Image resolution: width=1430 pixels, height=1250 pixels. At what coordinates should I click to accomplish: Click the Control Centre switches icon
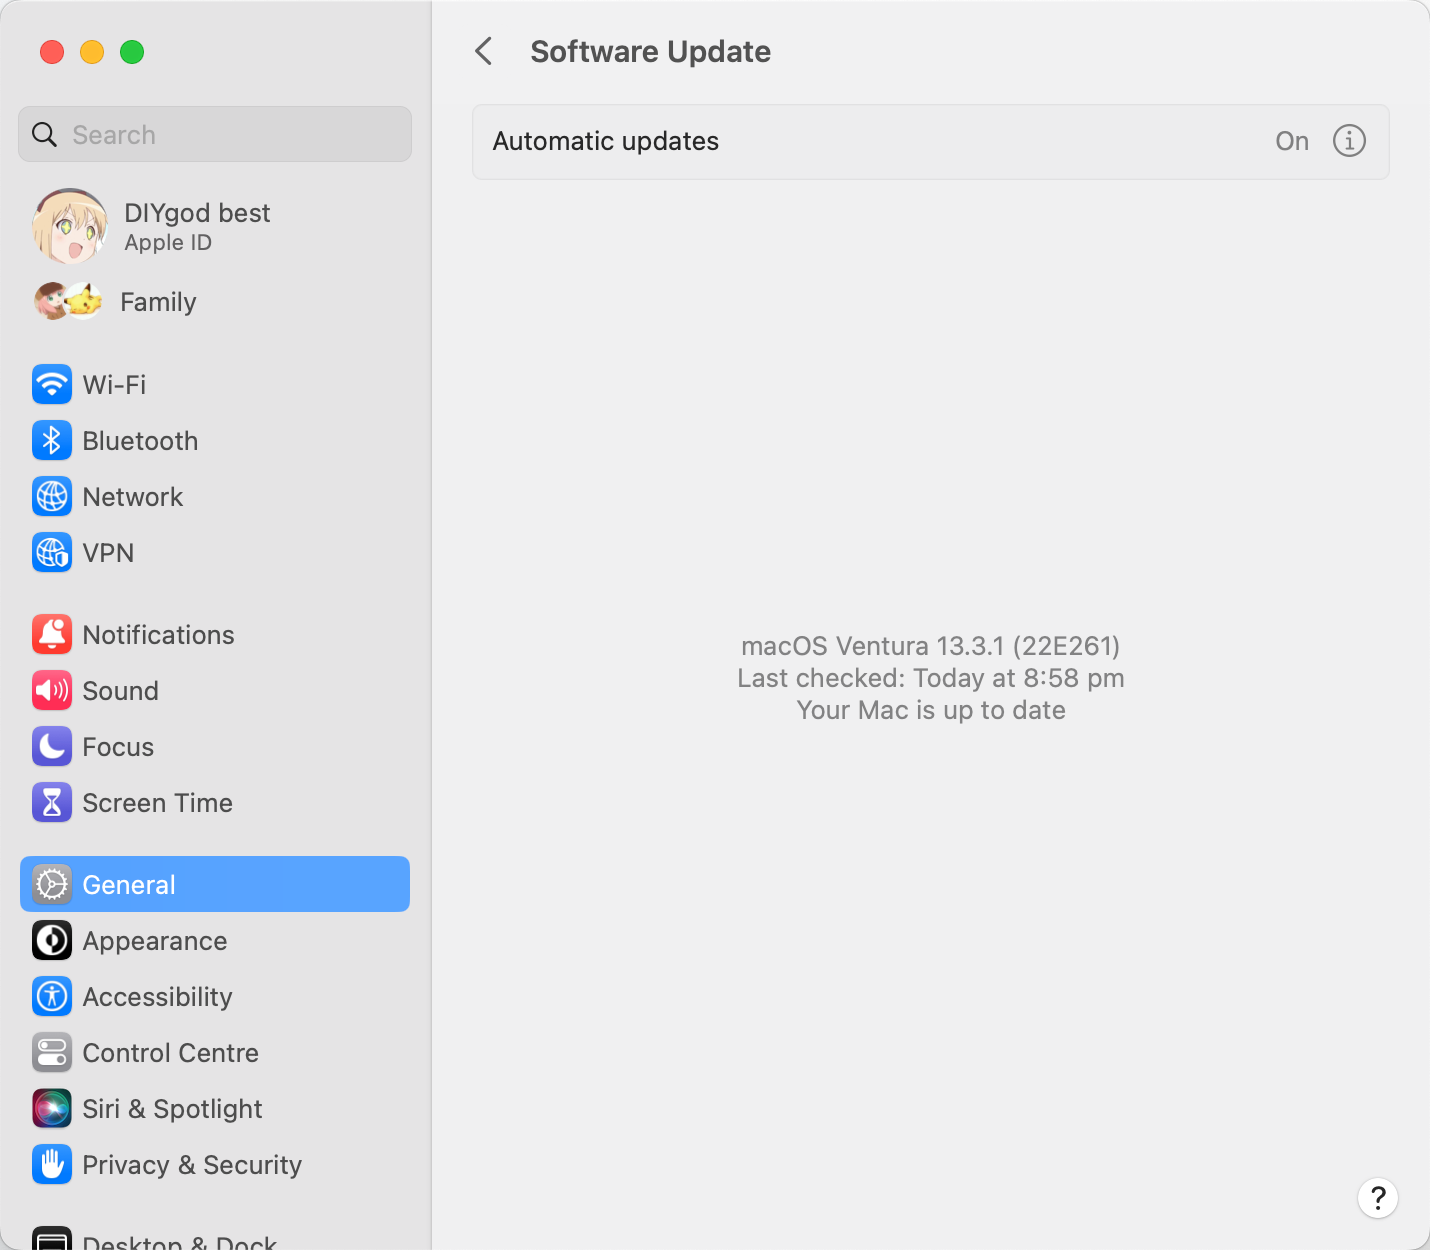pyautogui.click(x=52, y=1052)
